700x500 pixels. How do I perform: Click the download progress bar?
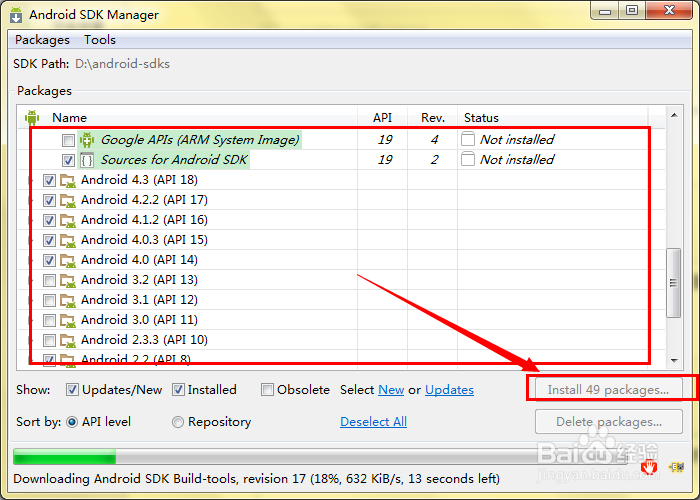[319, 457]
